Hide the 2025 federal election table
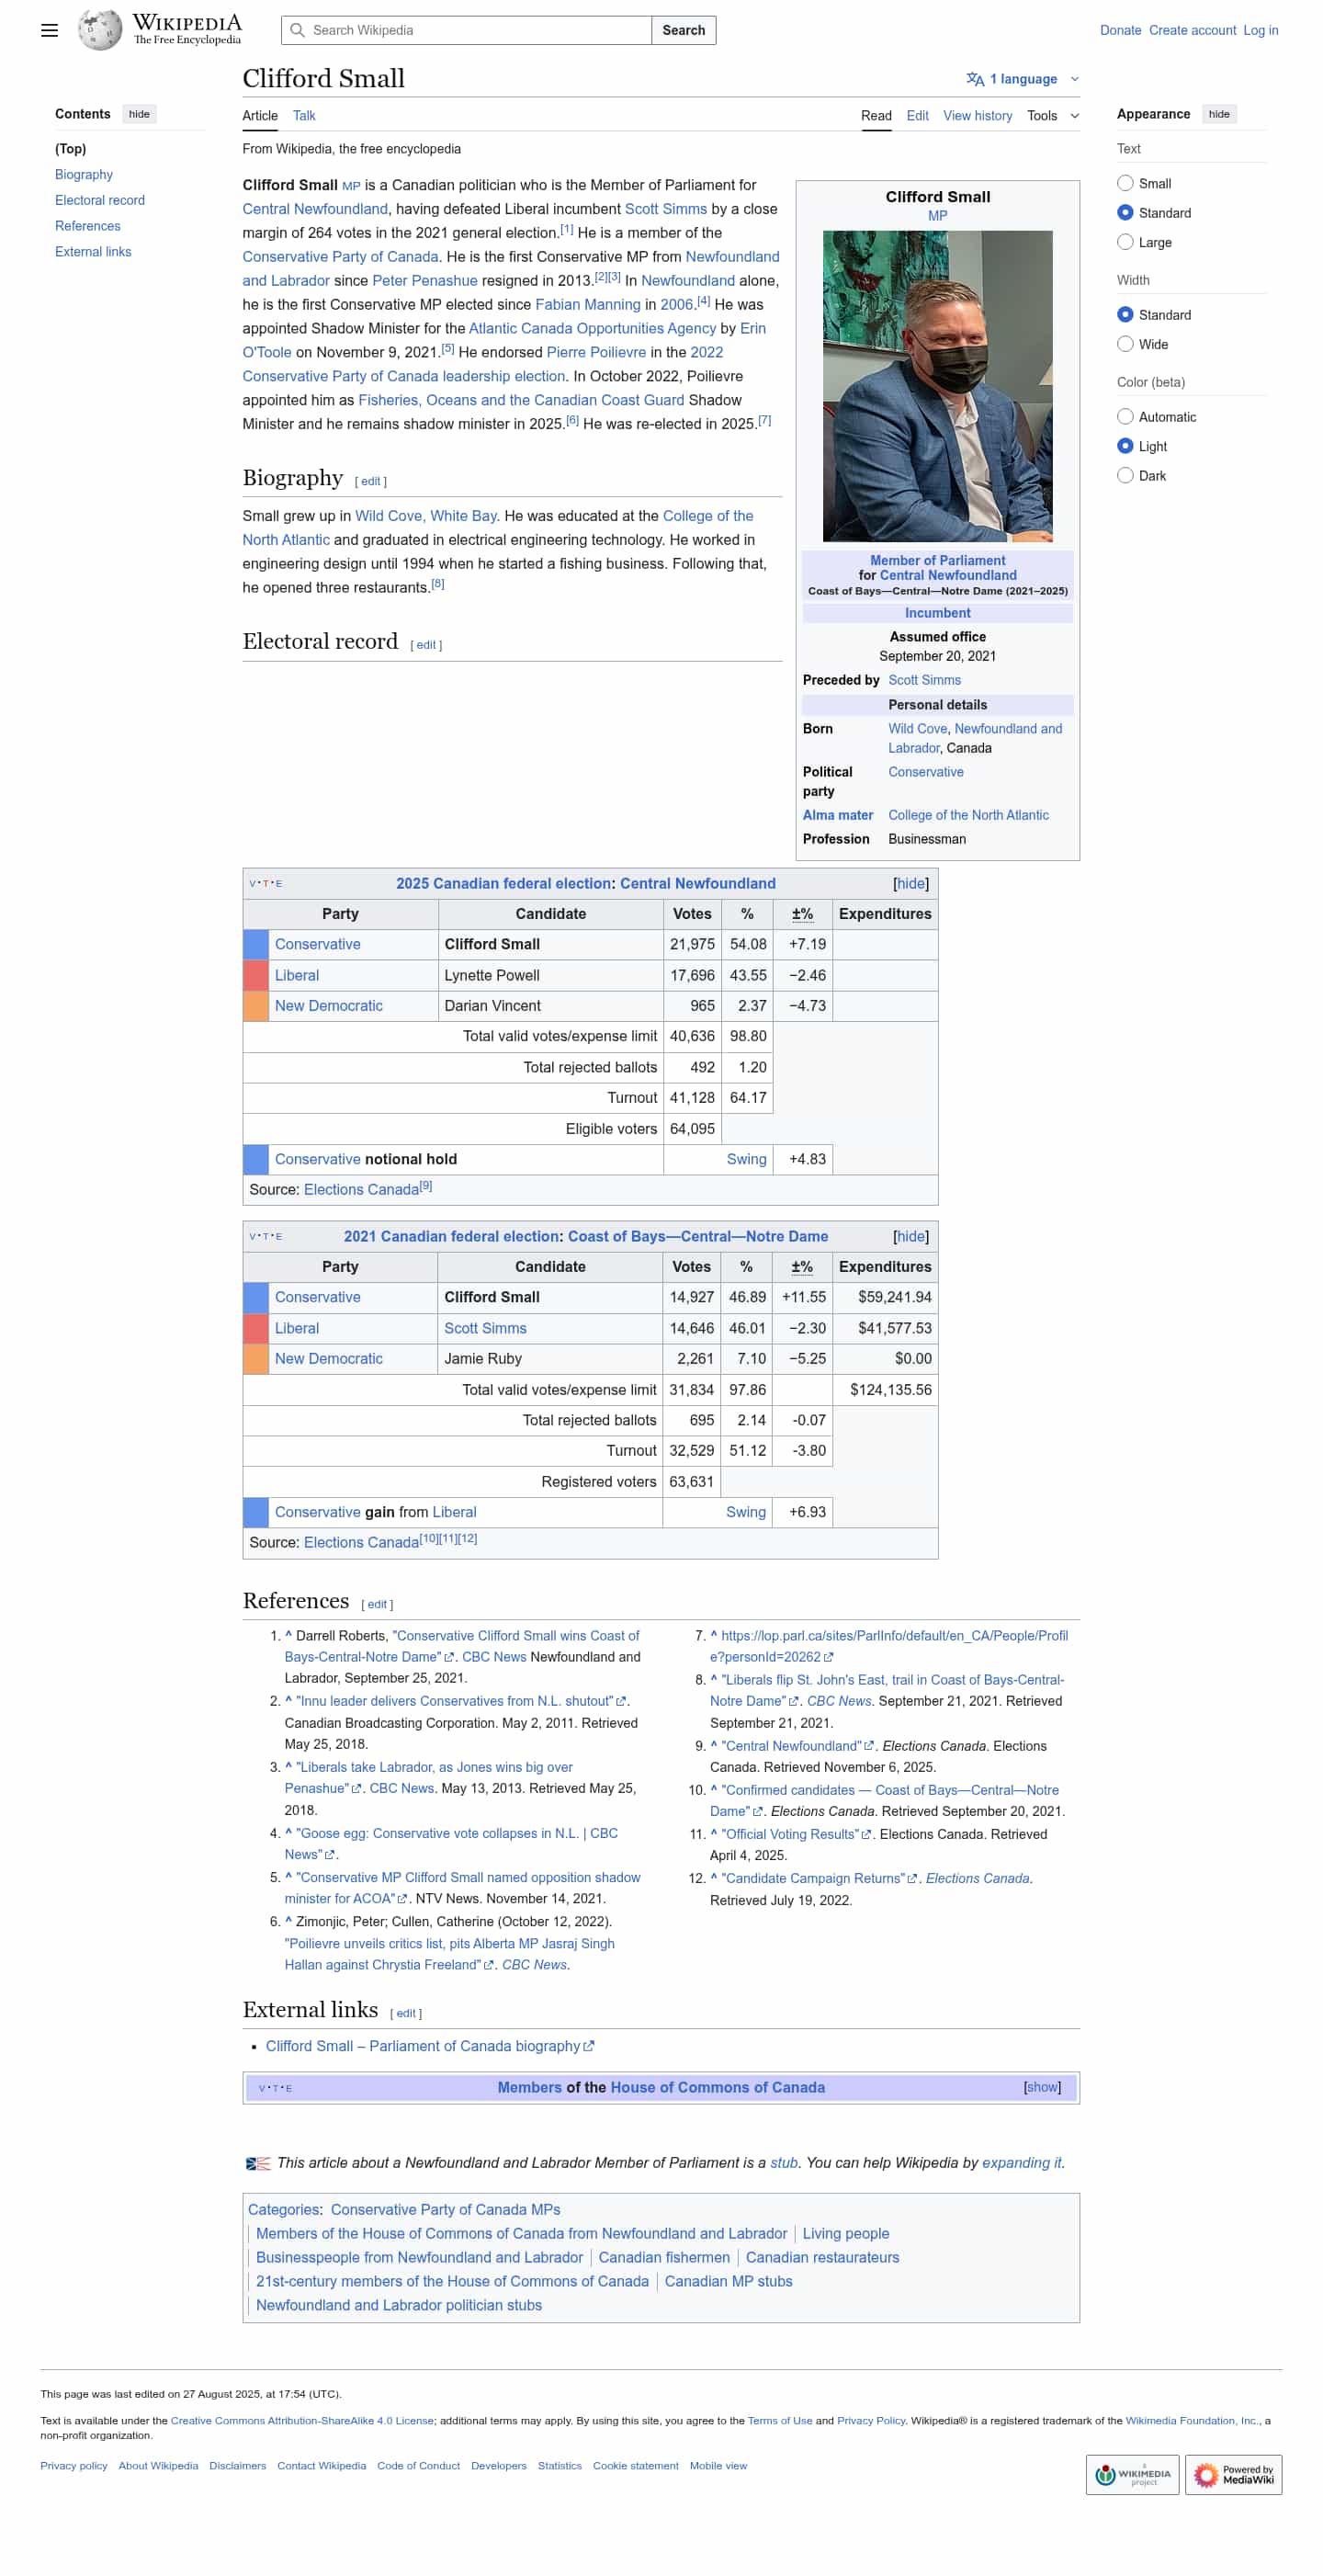 pyautogui.click(x=910, y=884)
